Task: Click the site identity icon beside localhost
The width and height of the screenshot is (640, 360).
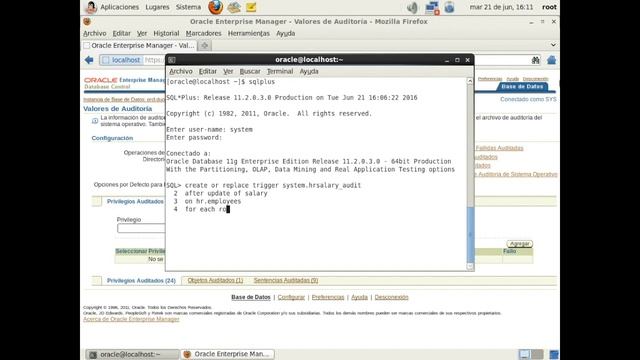Action: [x=106, y=60]
